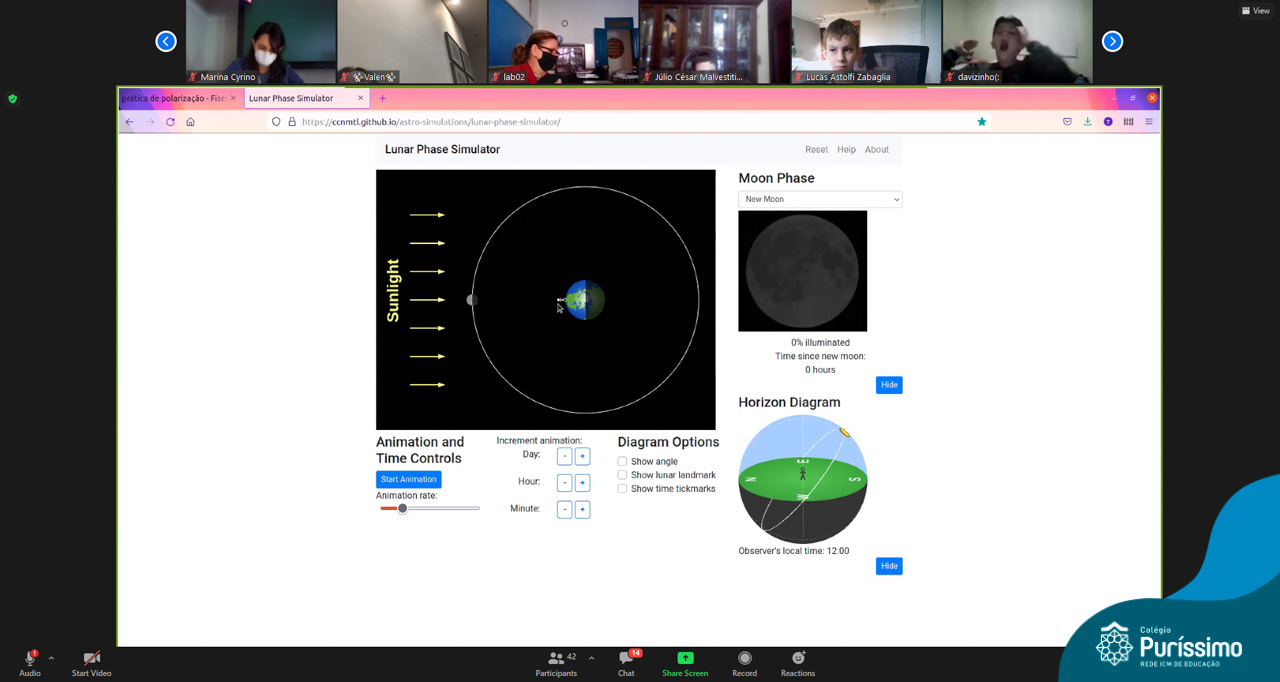Image resolution: width=1280 pixels, height=682 pixels.
Task: Enable Show time tickmarks checkbox
Action: (x=622, y=489)
